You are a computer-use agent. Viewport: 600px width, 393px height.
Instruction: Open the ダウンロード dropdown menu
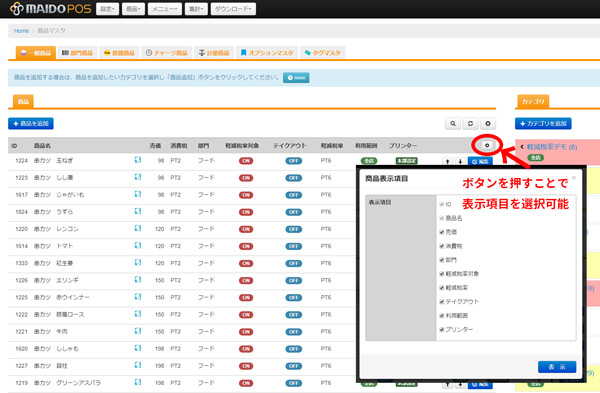click(x=233, y=9)
